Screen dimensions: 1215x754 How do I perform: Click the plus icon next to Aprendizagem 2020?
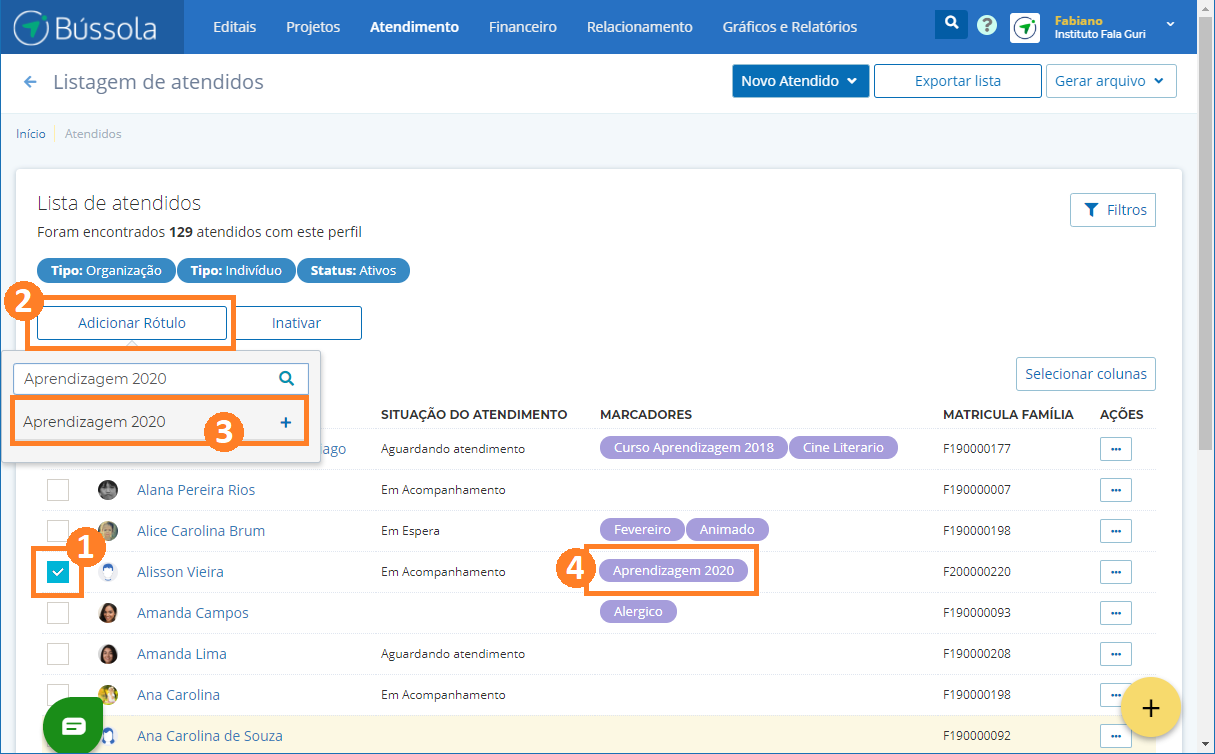coord(285,423)
